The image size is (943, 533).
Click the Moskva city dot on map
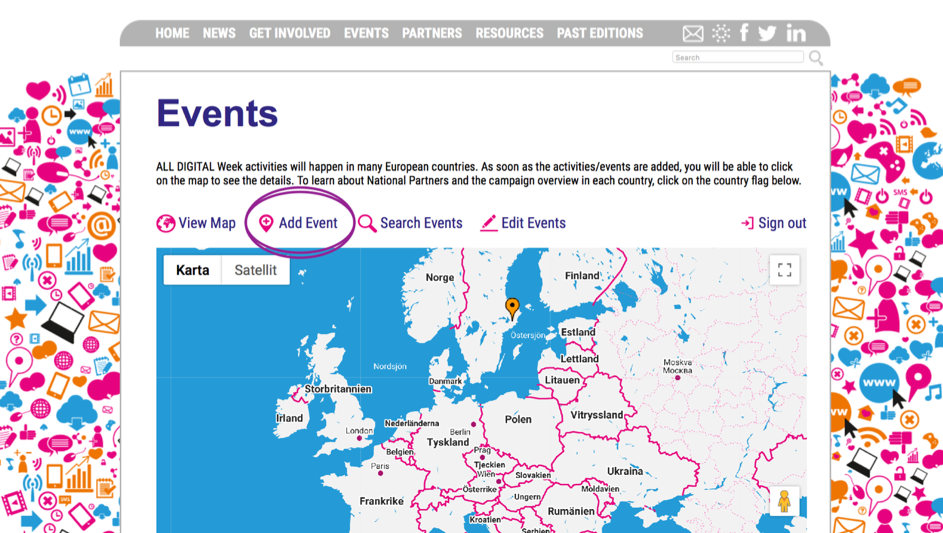pyautogui.click(x=678, y=377)
